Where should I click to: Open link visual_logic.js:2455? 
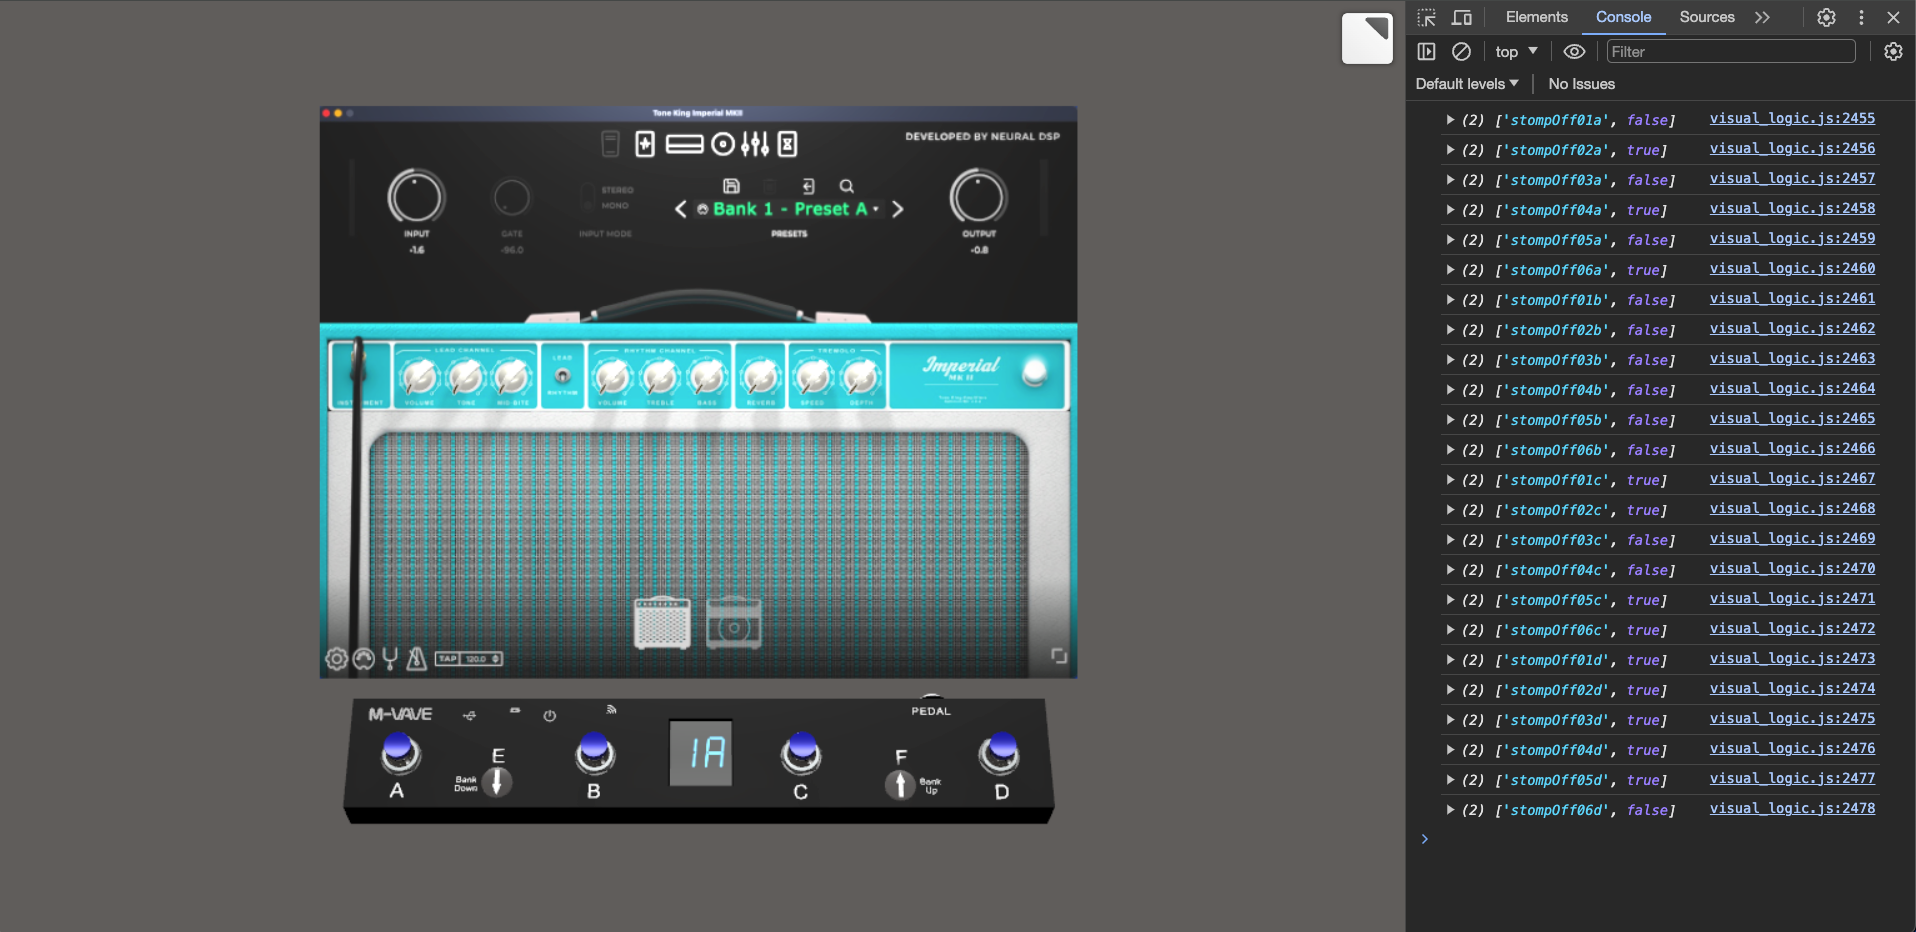[1792, 118]
